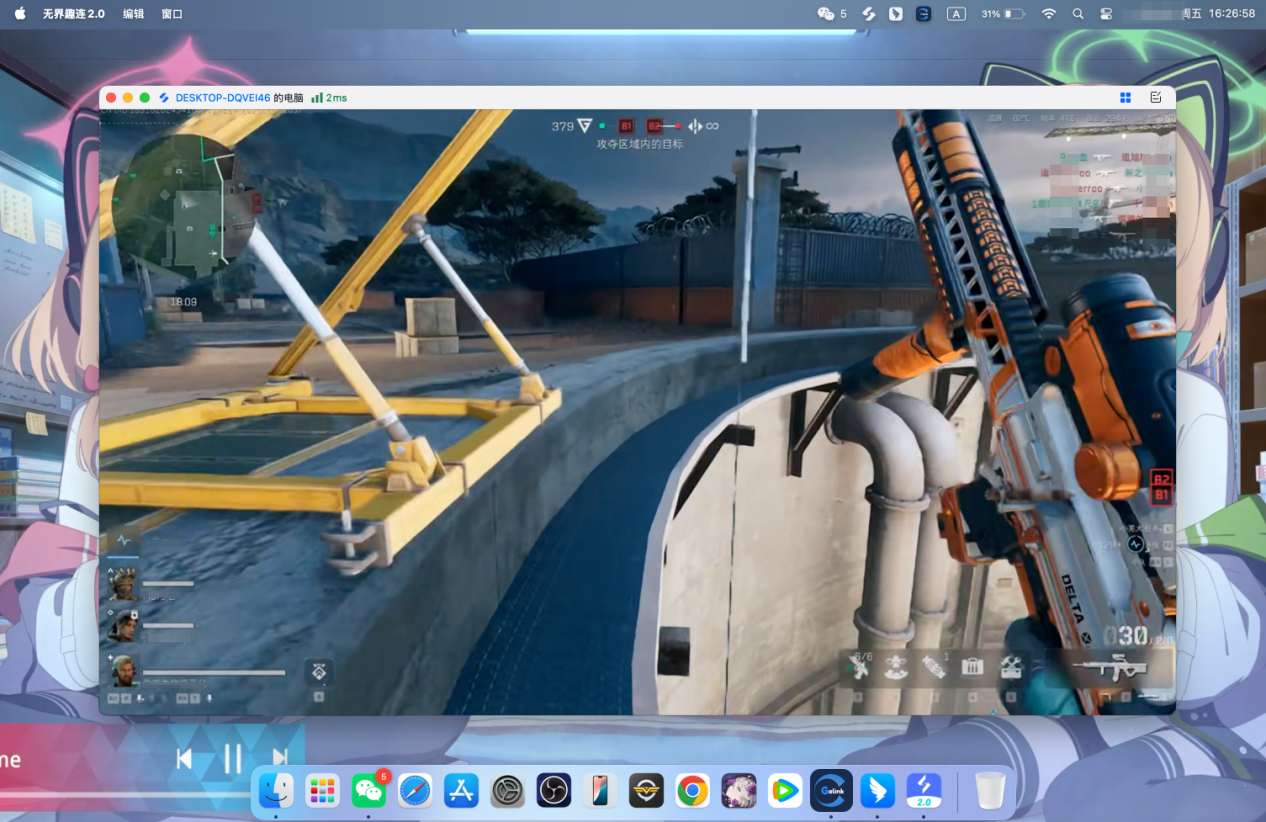Skip to next track in music widget

point(280,759)
